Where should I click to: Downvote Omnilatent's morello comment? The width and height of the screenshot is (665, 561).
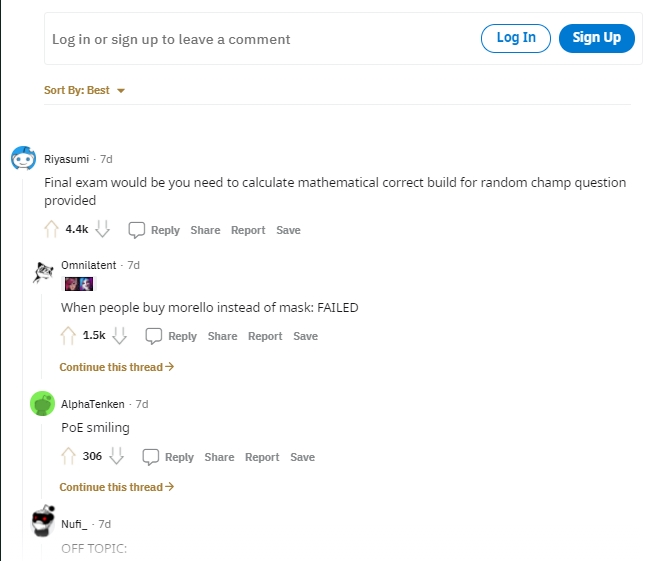pyautogui.click(x=119, y=335)
